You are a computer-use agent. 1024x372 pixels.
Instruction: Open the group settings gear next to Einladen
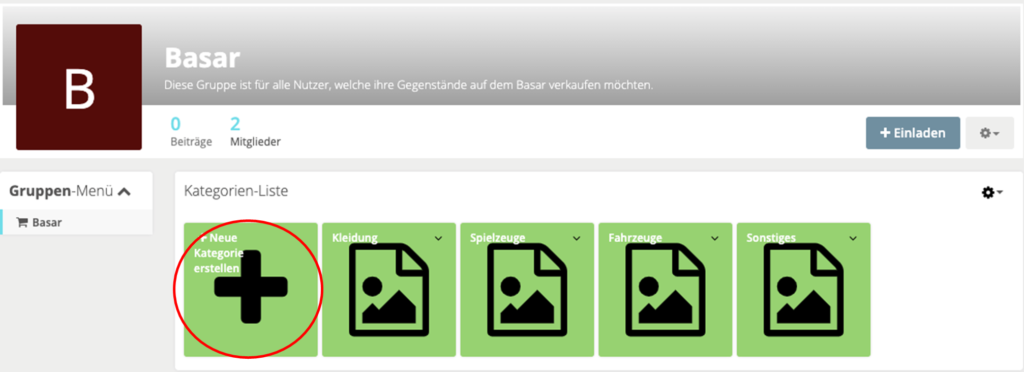click(x=989, y=133)
